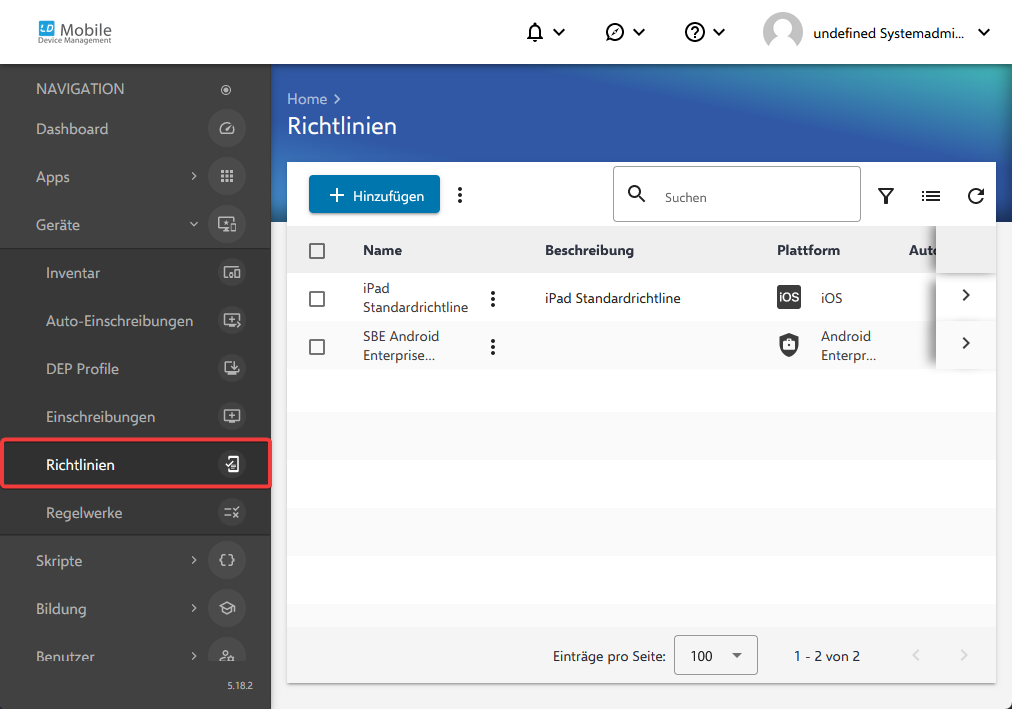
Task: Expand the Apps menu chevron
Action: [194, 176]
